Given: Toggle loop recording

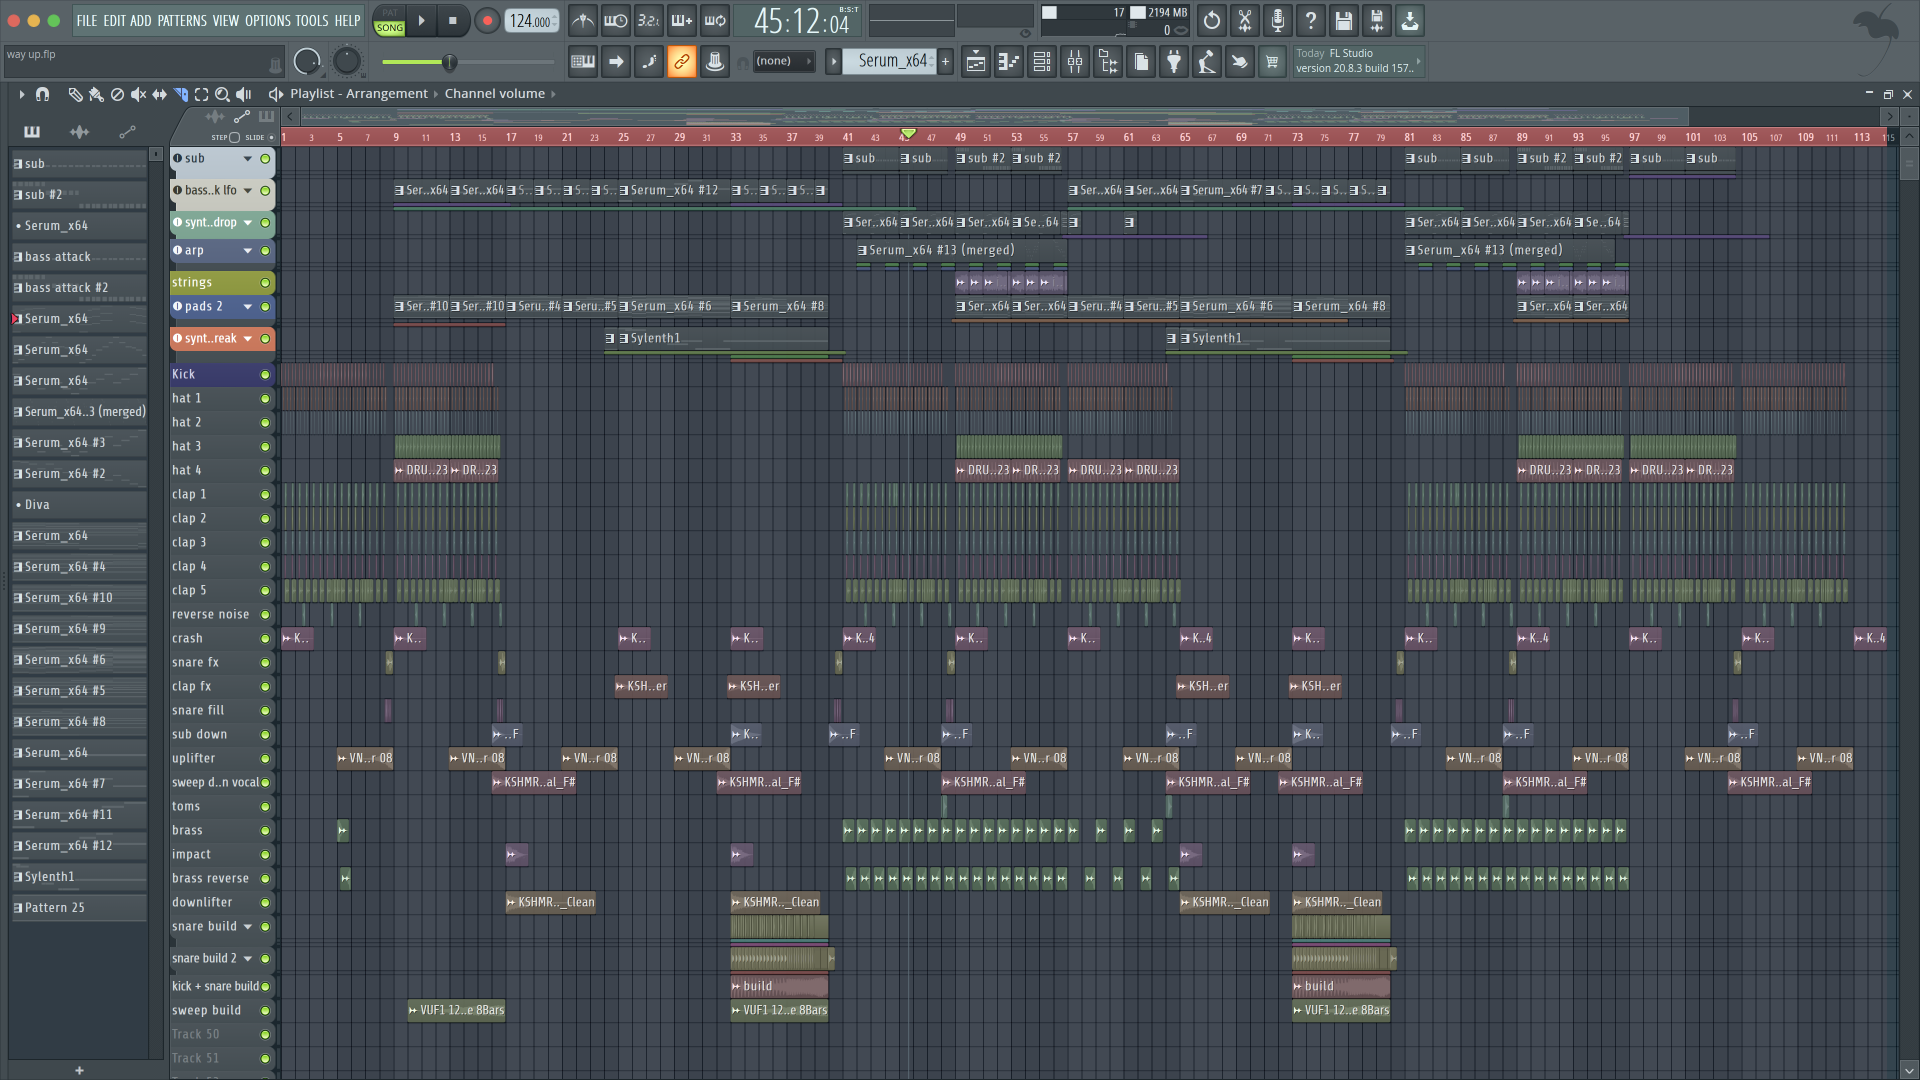Looking at the screenshot, I should coord(715,20).
